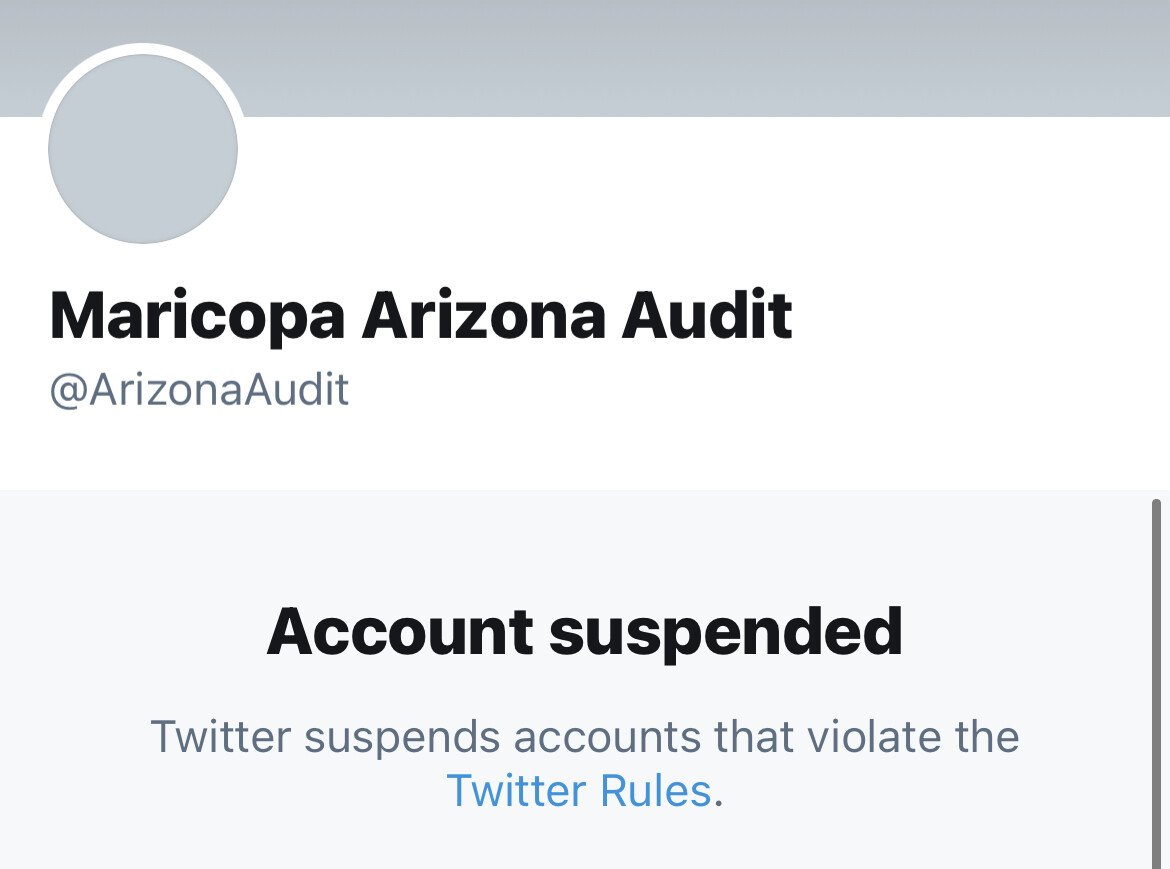
Task: Click the Account suspended heading
Action: (584, 631)
